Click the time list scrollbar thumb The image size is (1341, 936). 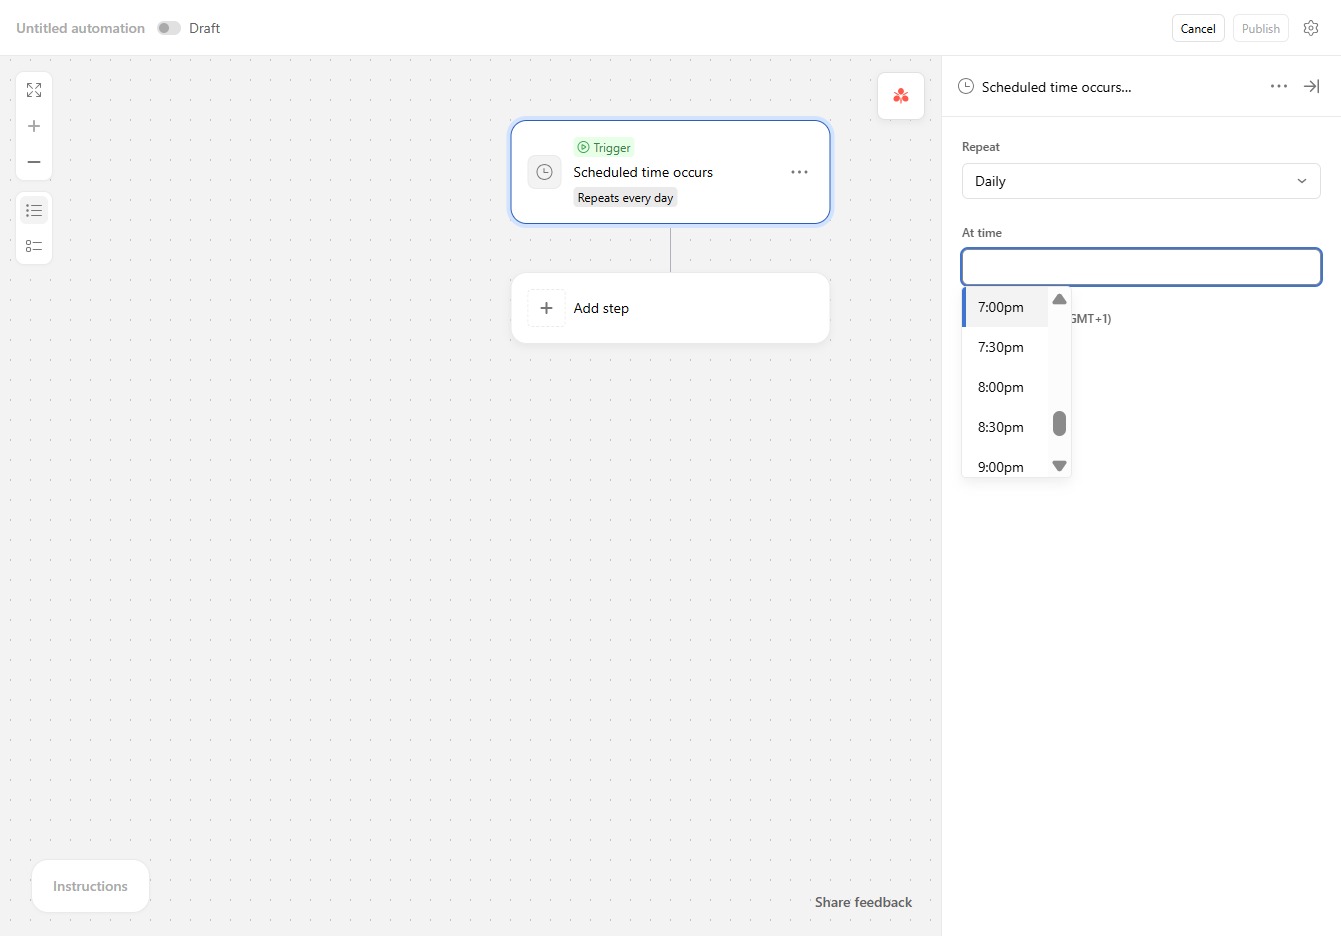[1060, 424]
